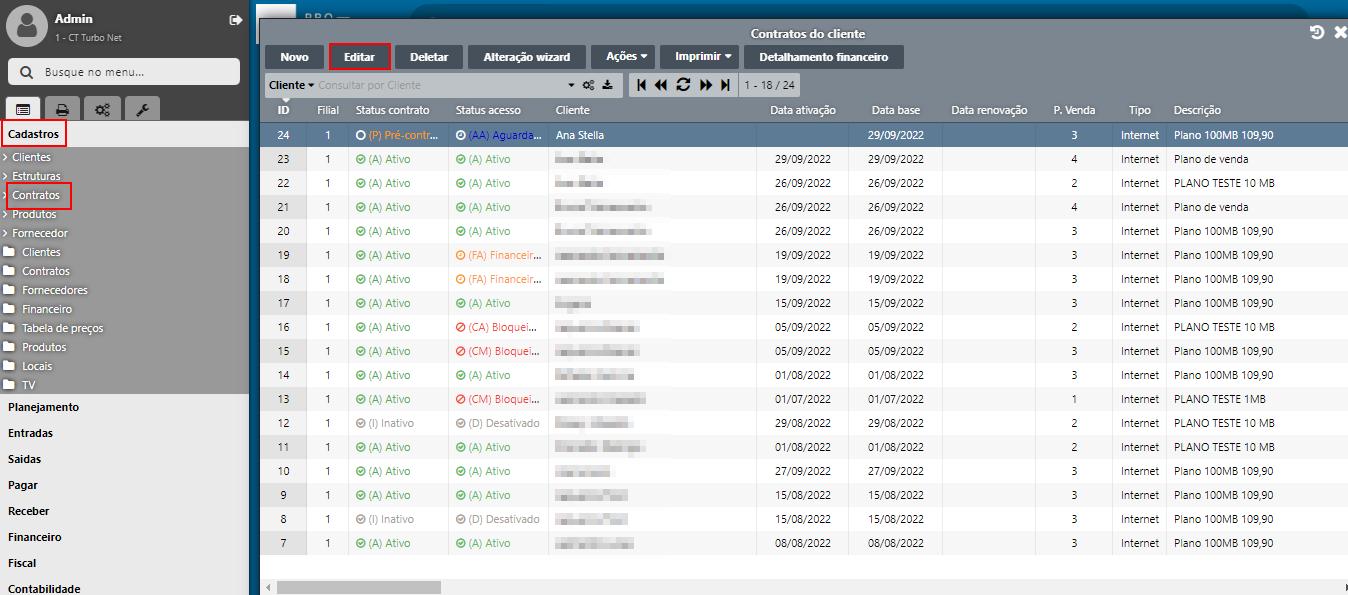Click the Detalhamento financeiro button

(823, 57)
